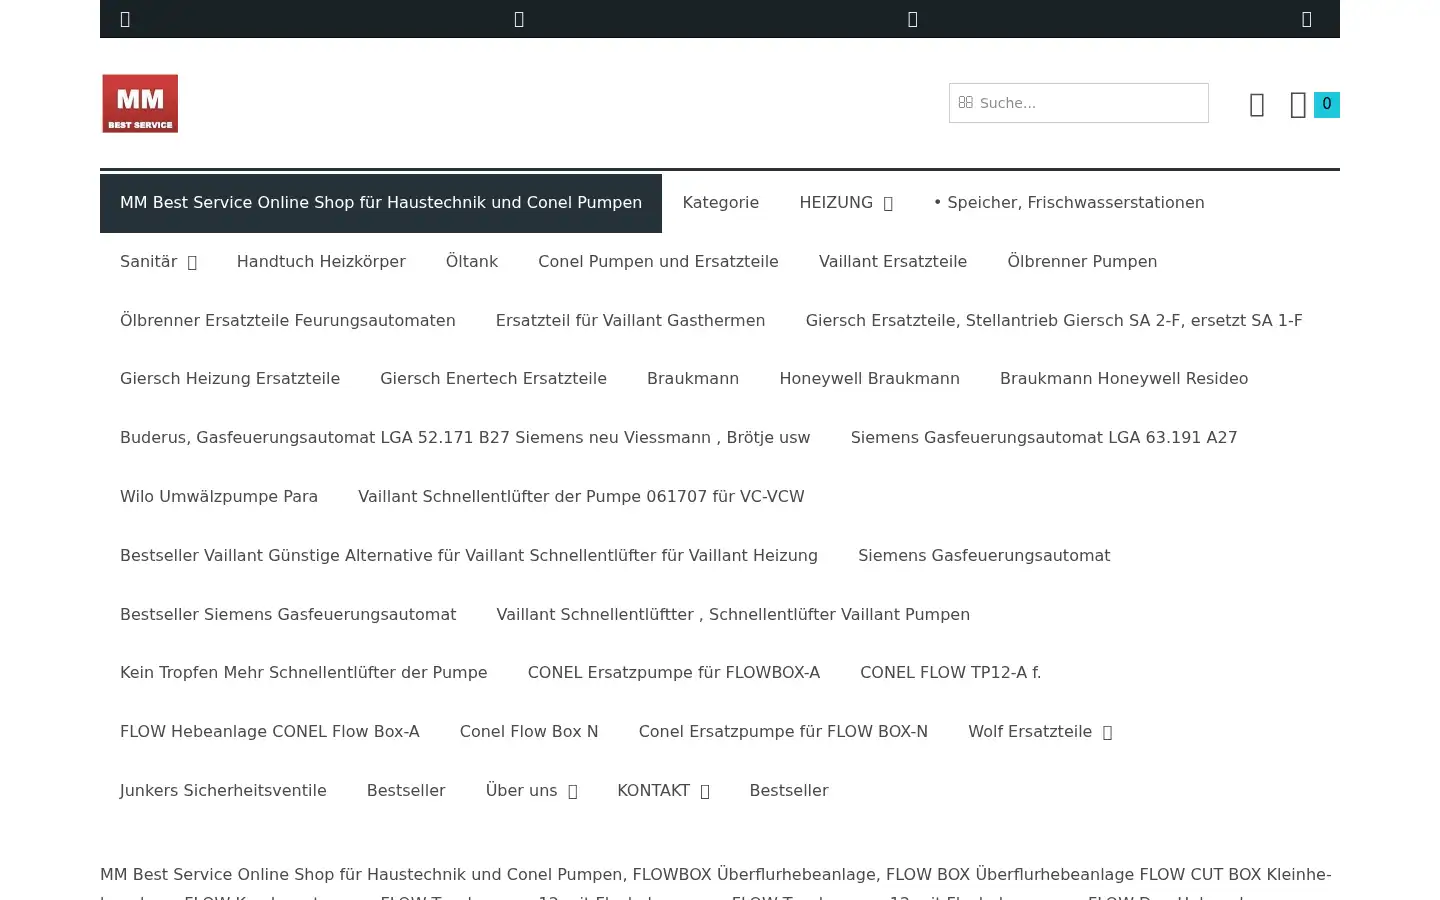The image size is (1440, 900).
Task: Open Junkers Sicherheitsventile
Action: pos(223,791)
